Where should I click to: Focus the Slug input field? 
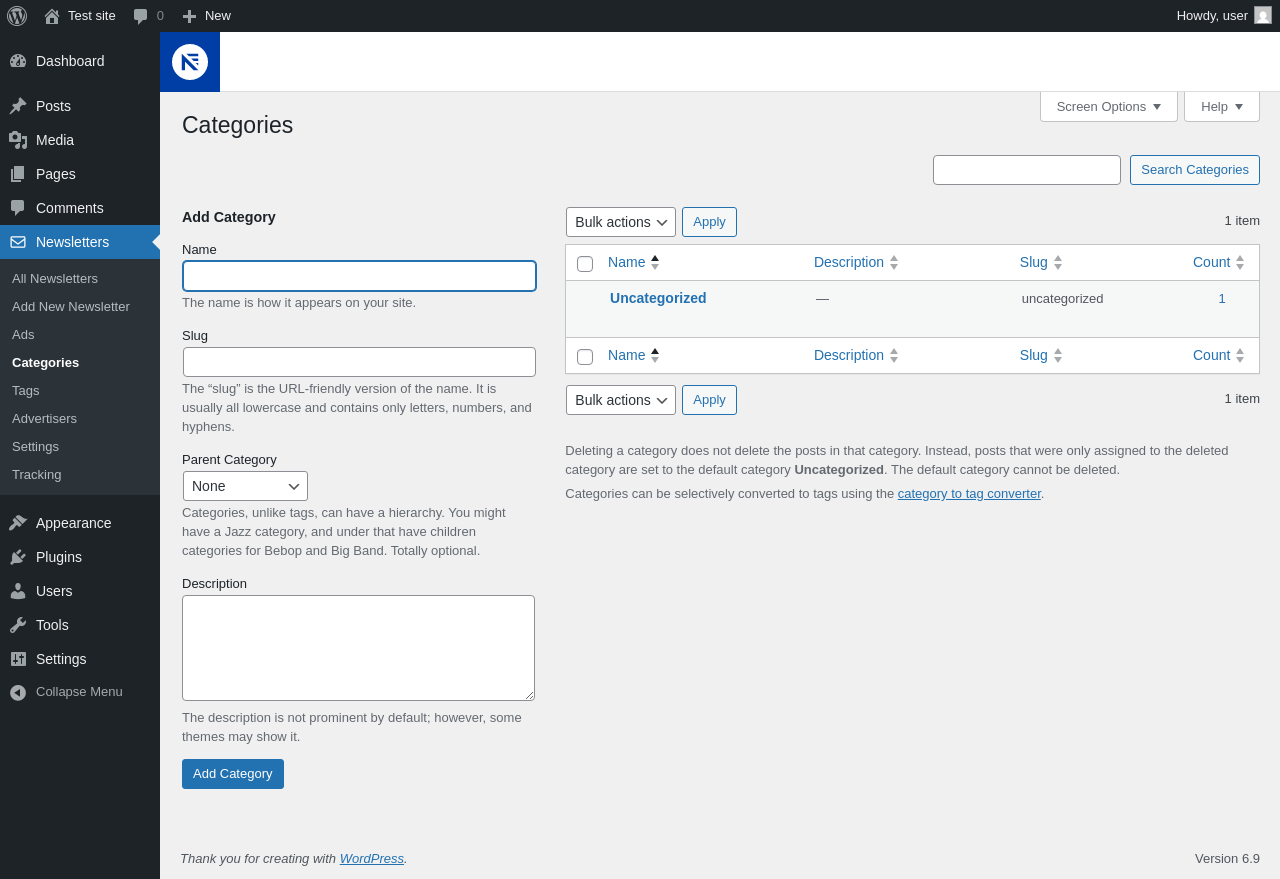[x=360, y=362]
